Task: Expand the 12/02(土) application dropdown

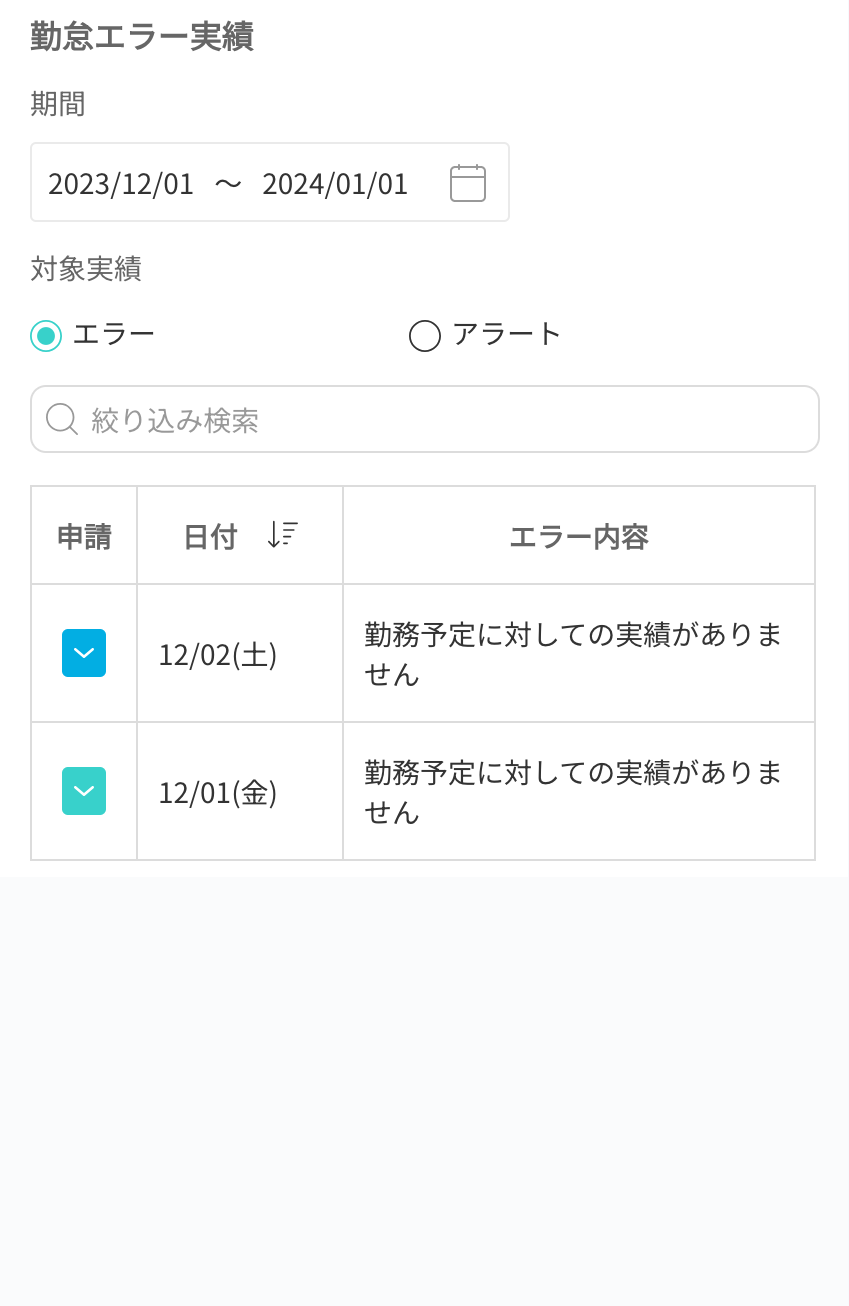Action: [84, 653]
